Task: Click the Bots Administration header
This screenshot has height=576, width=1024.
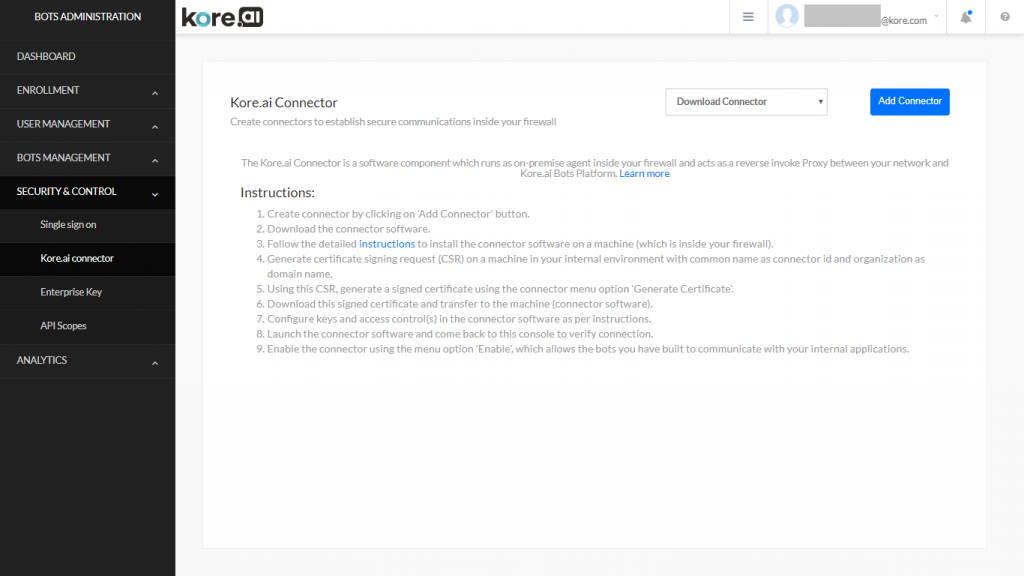Action: (88, 16)
